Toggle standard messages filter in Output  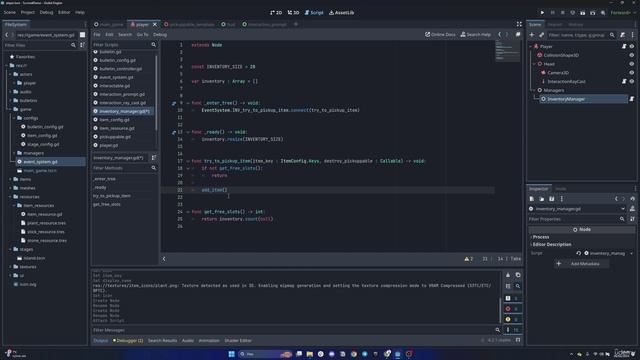point(512,298)
